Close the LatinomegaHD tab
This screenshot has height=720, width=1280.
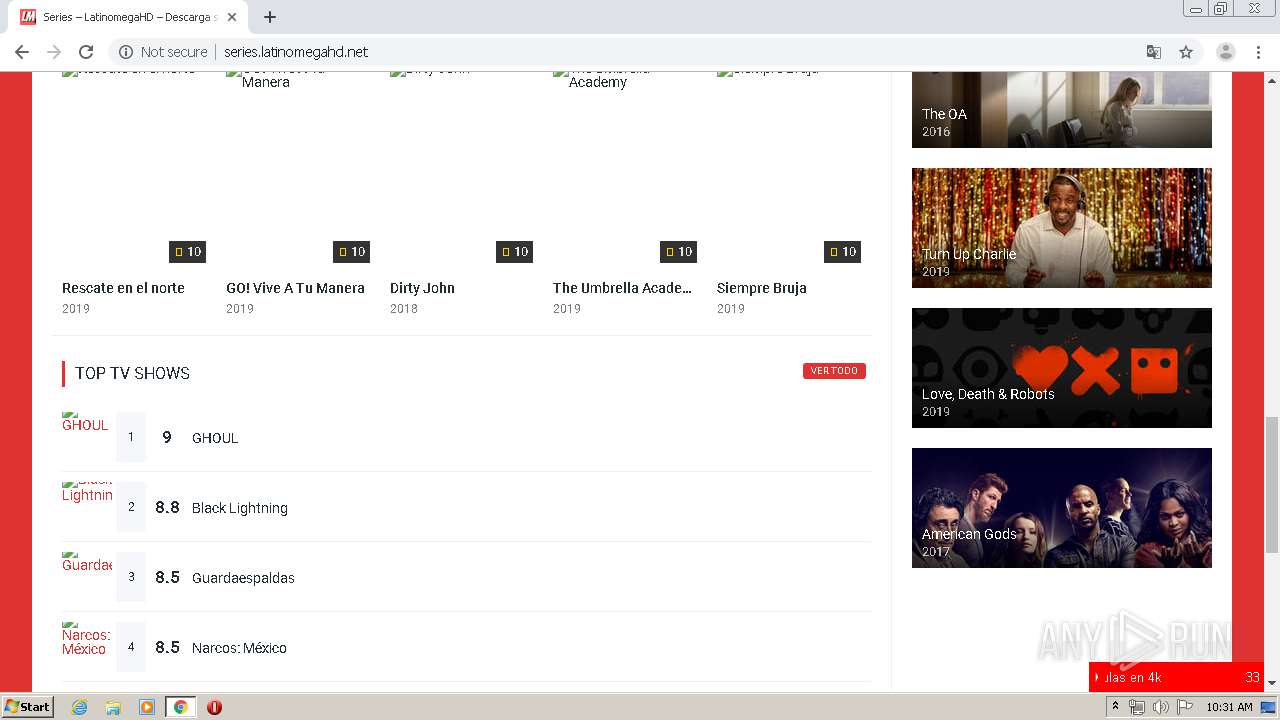click(232, 17)
